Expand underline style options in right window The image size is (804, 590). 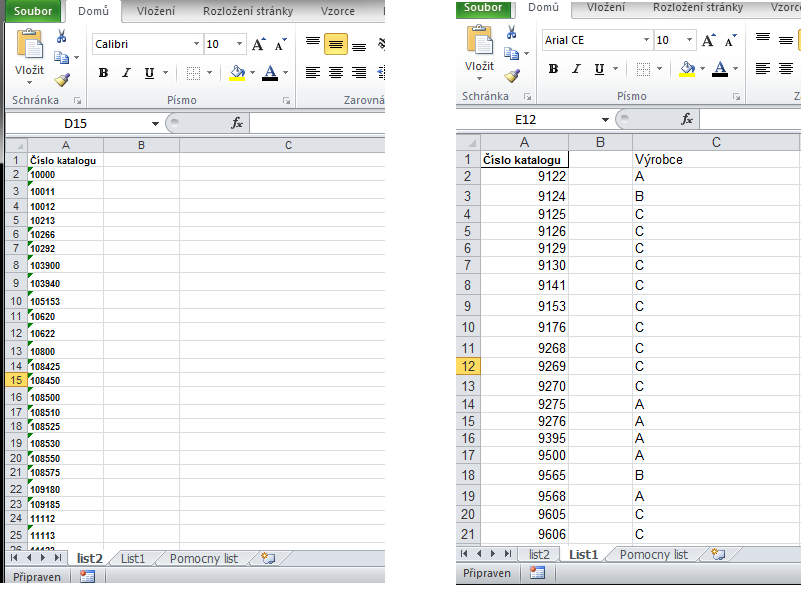615,69
